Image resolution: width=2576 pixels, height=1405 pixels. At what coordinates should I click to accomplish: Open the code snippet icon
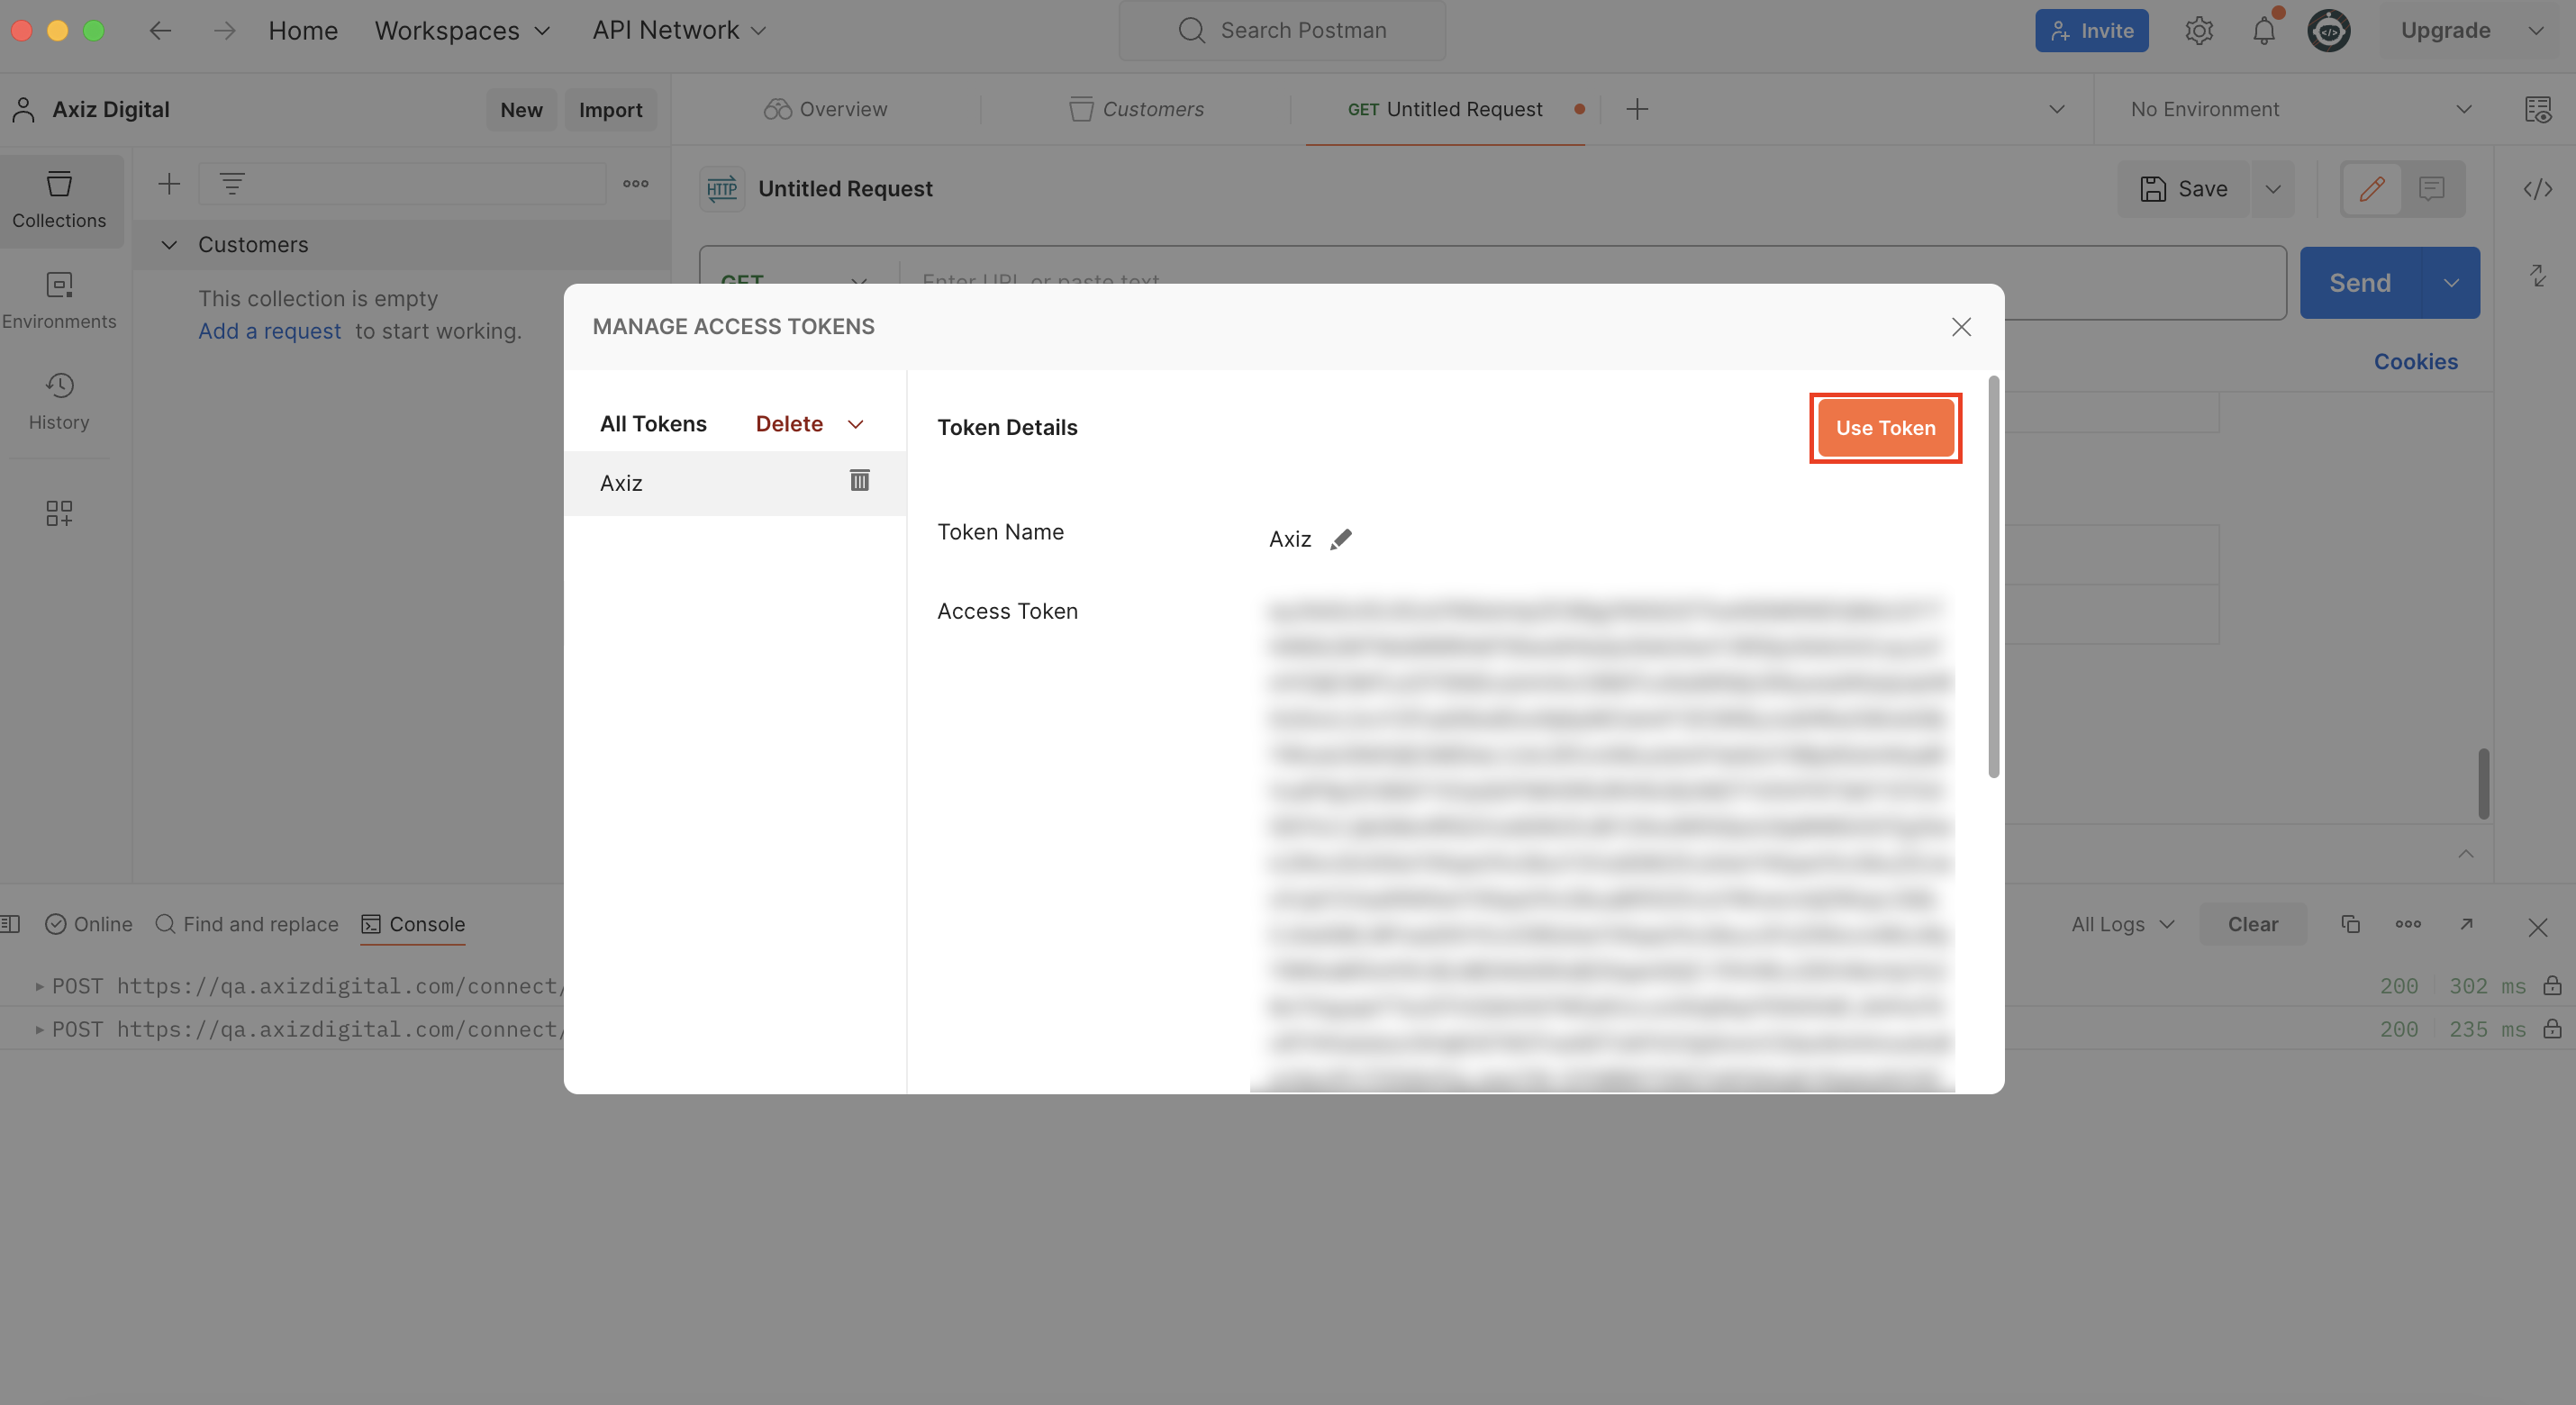2538,189
